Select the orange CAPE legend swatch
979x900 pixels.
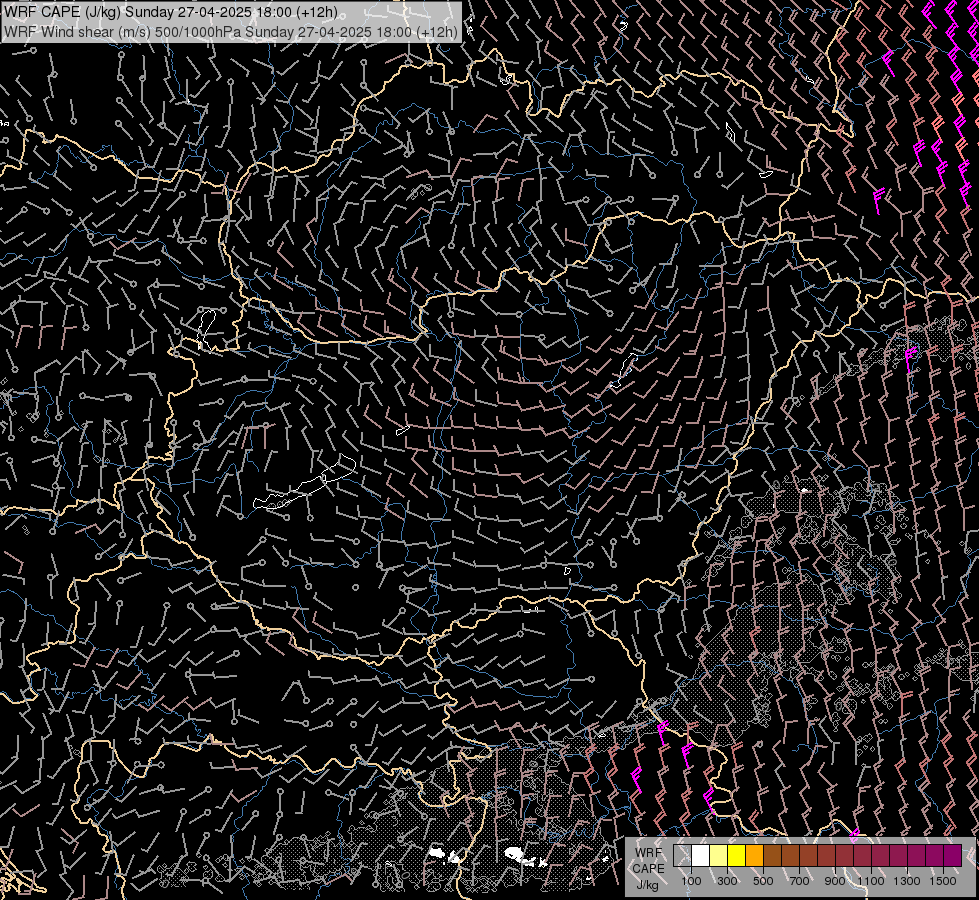pos(754,856)
